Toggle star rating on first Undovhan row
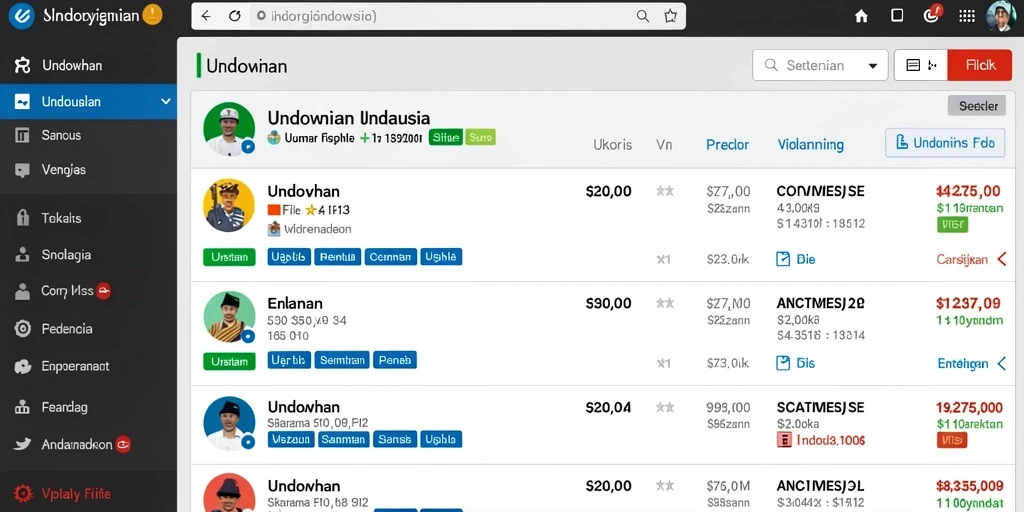Screen dimensions: 1024x512 665,191
